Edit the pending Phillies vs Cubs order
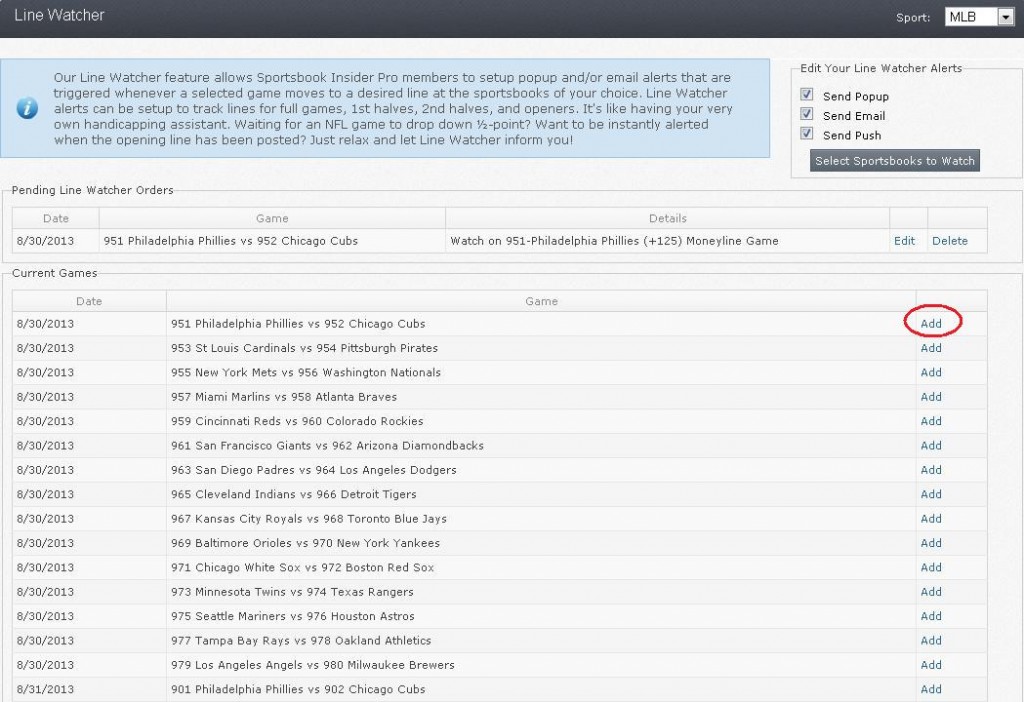This screenshot has height=702, width=1024. (904, 241)
